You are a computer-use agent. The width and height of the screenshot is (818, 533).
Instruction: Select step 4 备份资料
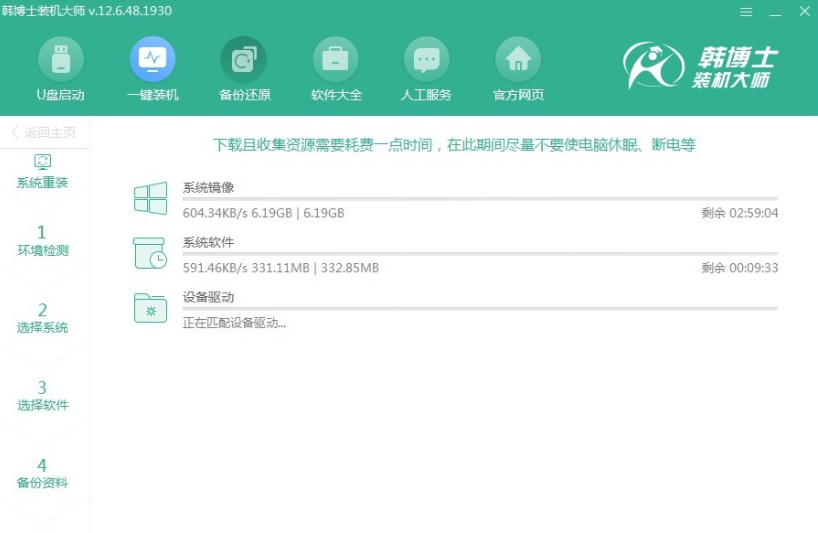pos(43,473)
